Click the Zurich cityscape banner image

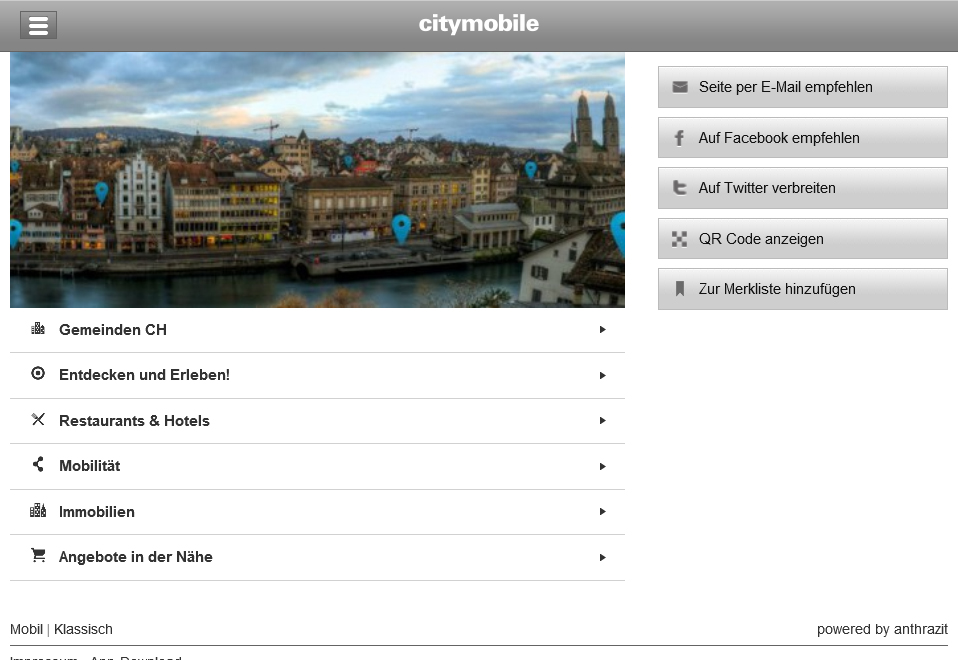[317, 180]
